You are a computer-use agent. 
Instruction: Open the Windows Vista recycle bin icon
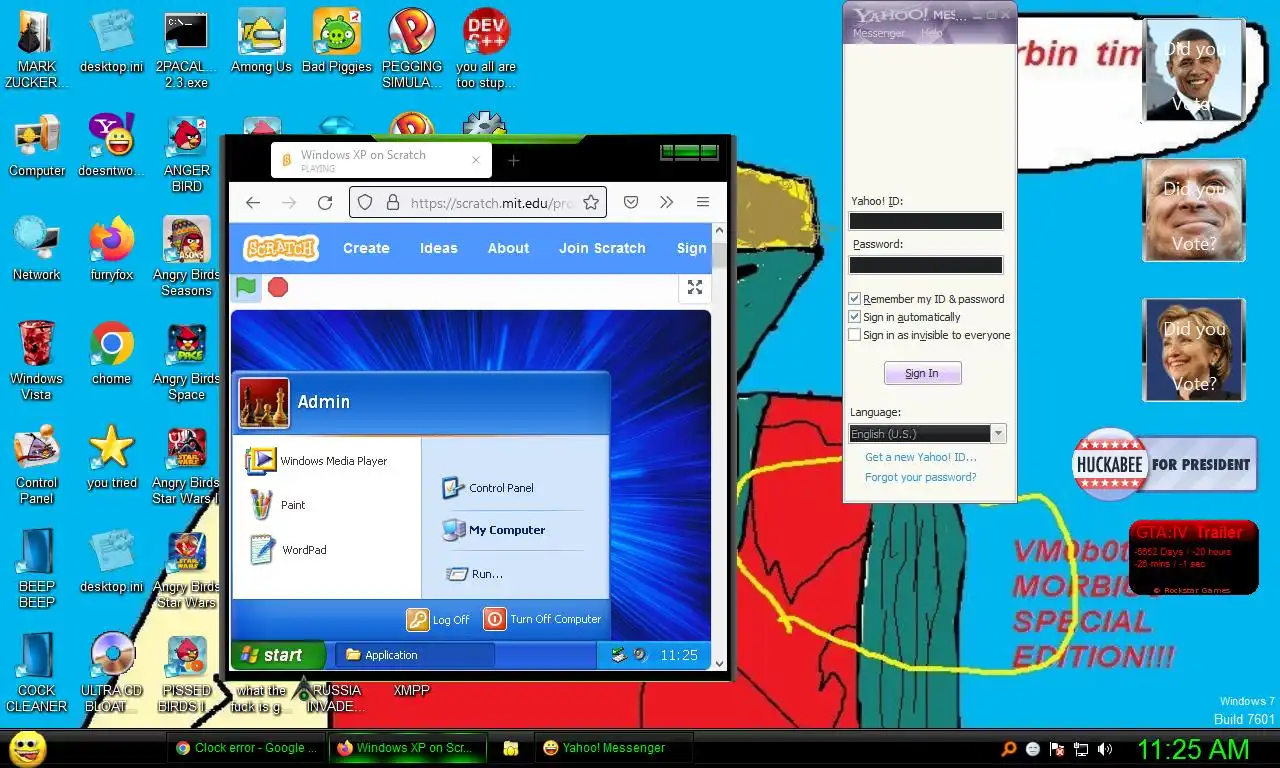click(x=37, y=361)
